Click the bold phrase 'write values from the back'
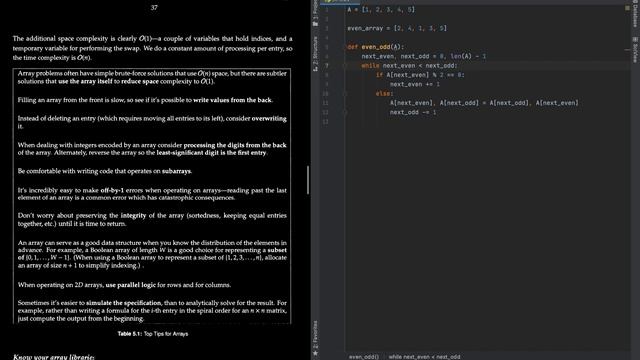640x360 pixels. [232, 100]
